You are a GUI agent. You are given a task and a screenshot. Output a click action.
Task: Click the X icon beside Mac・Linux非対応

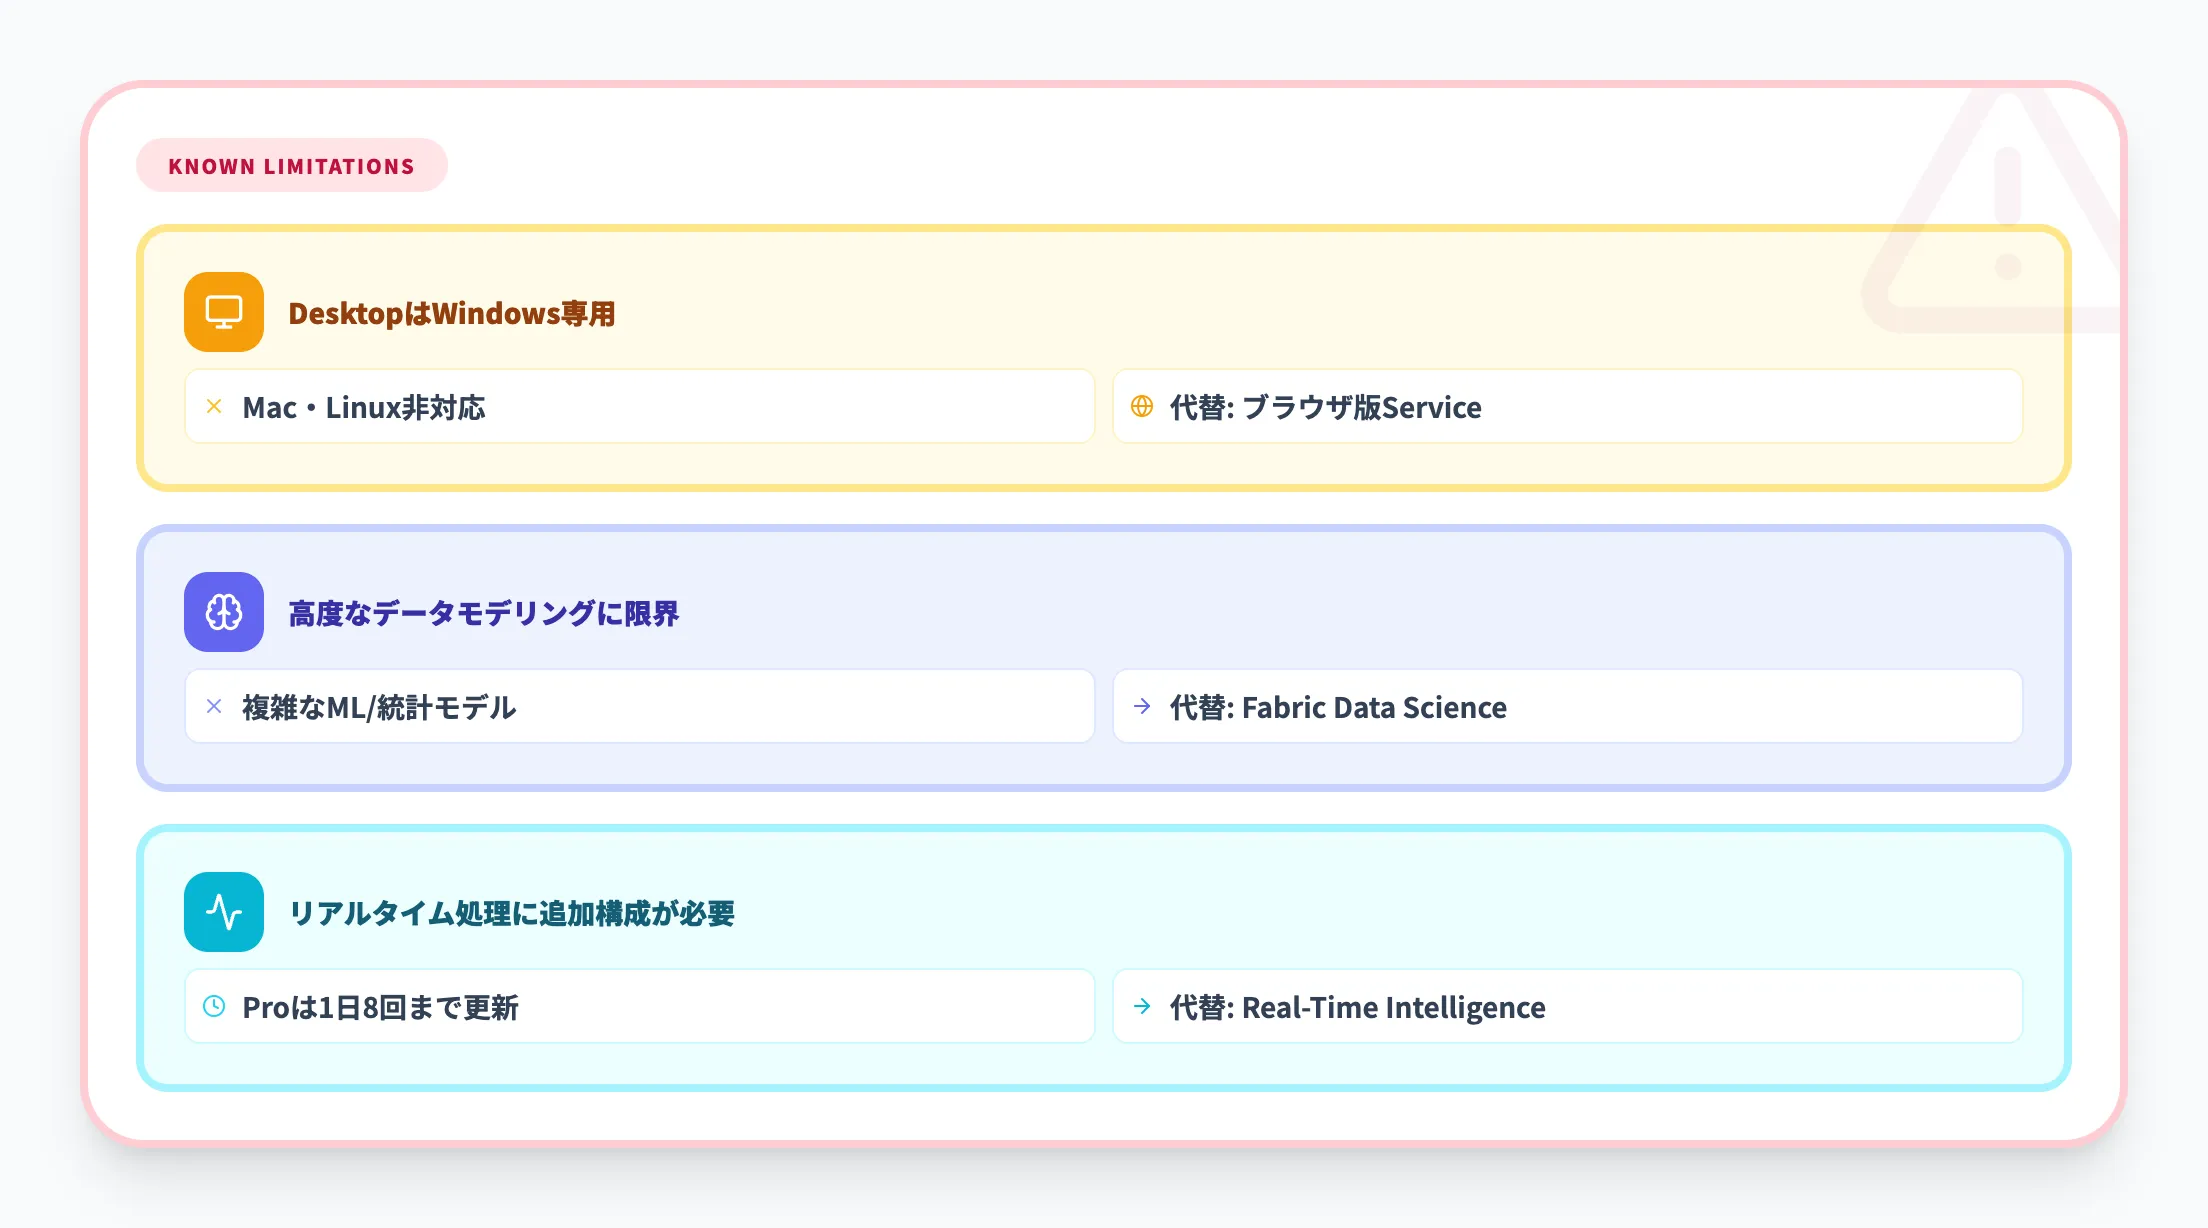click(x=214, y=406)
